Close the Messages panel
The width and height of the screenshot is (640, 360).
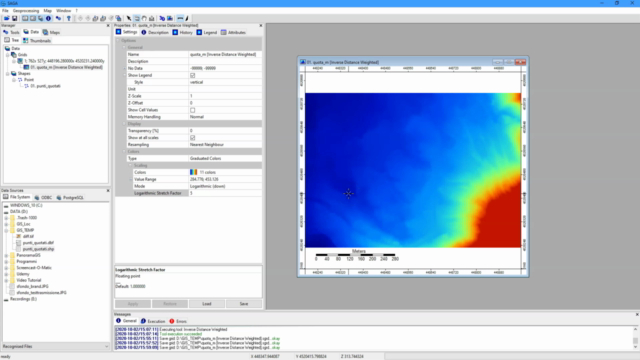637,314
